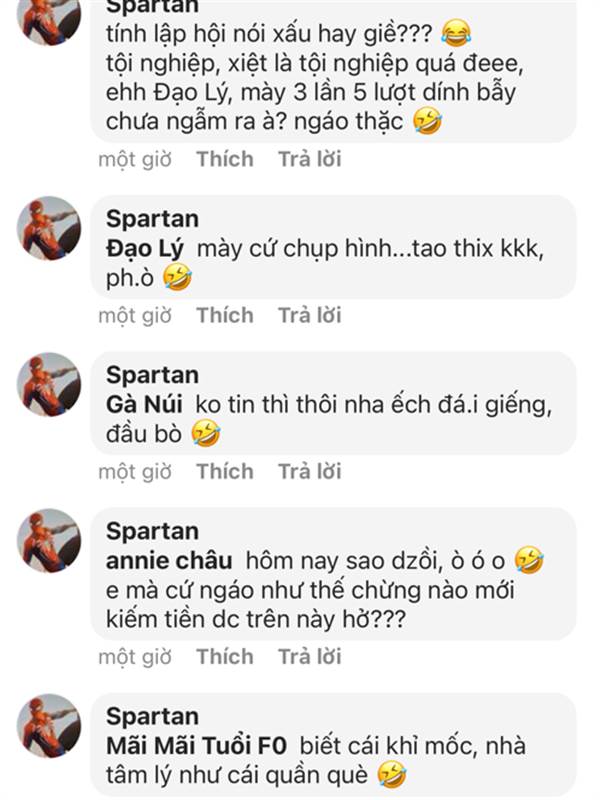Click 'một giờ' timestamp under 'chụp hình' comment

tap(134, 315)
